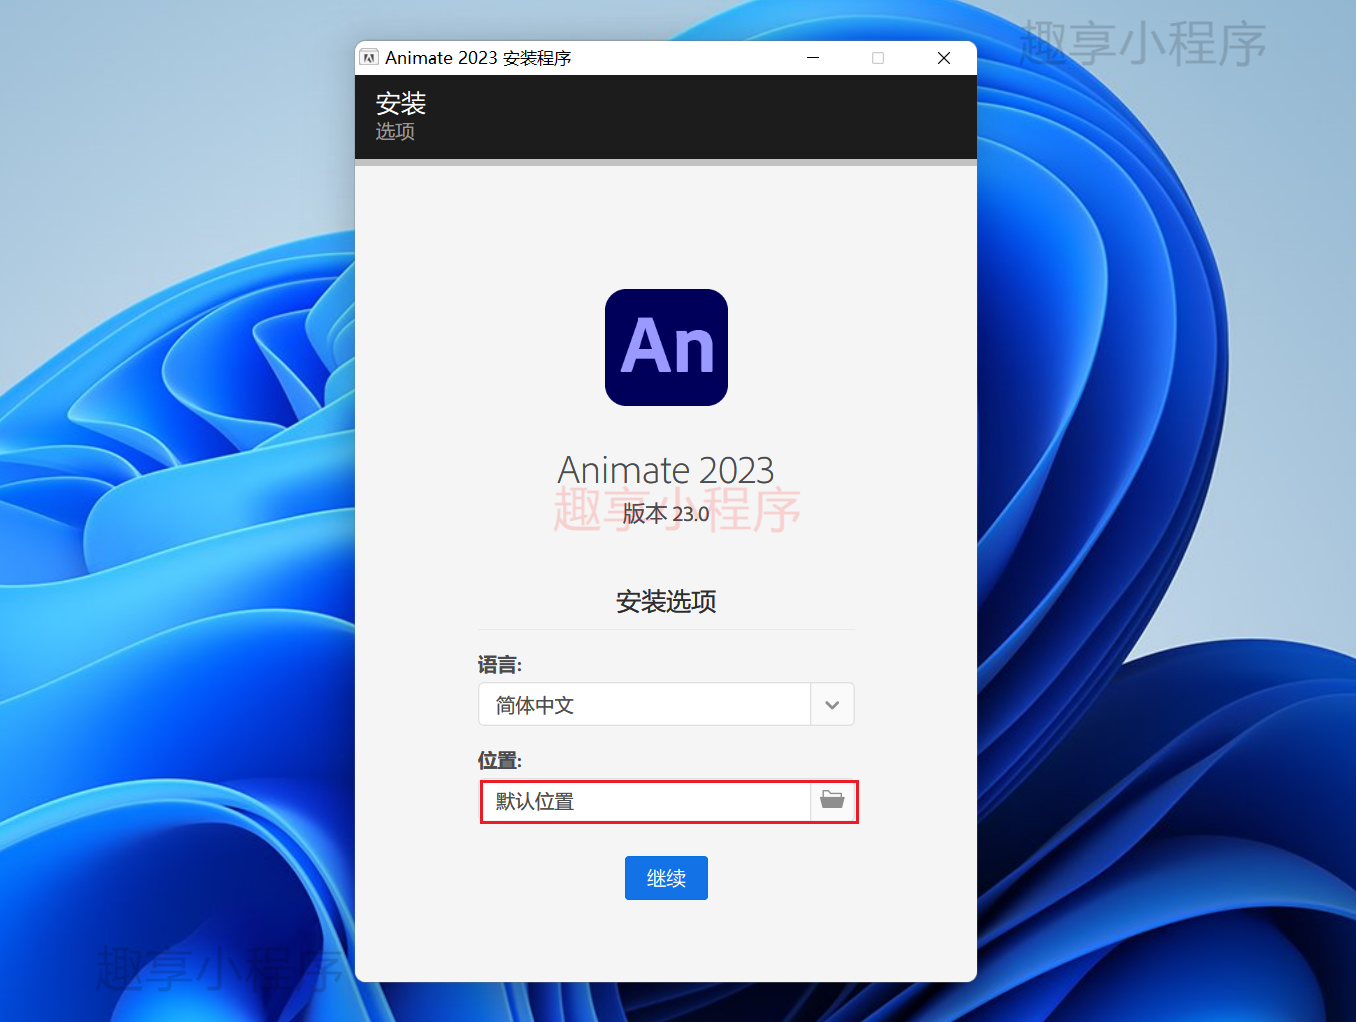Click the '语言:' label

500,665
